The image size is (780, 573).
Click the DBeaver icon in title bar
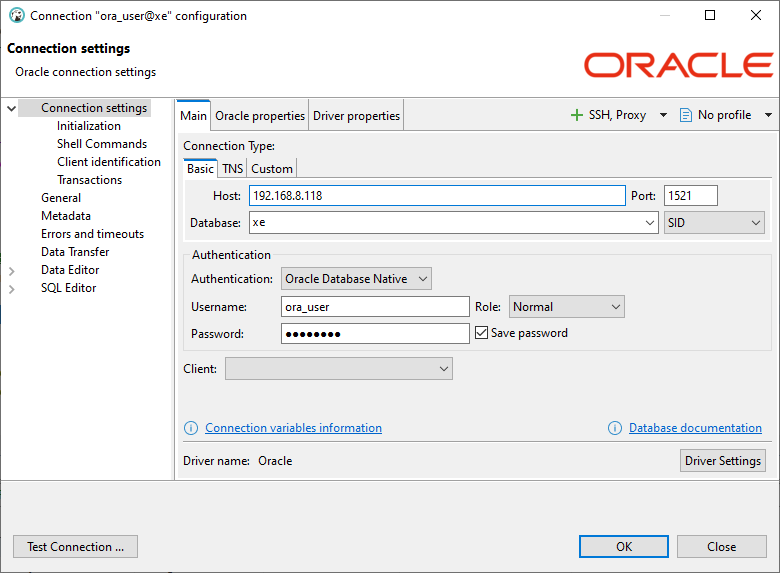tap(16, 16)
